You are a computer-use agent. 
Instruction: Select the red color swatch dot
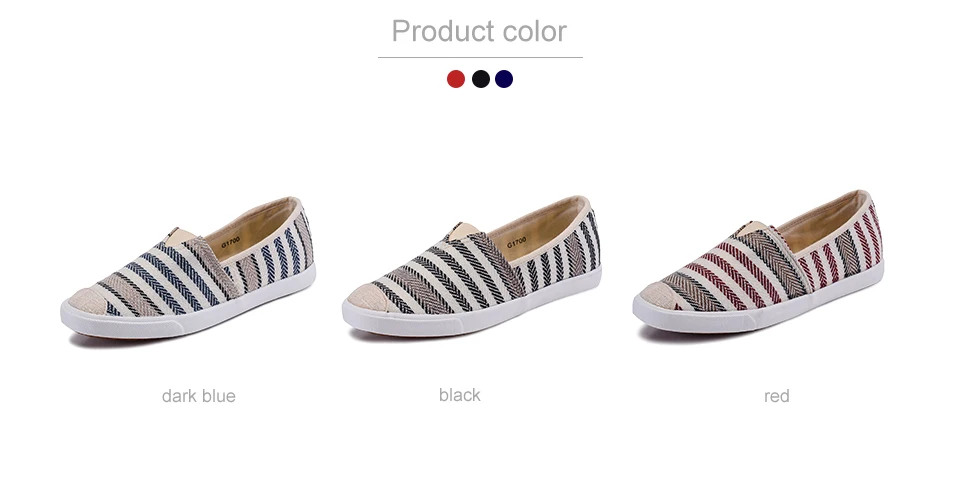tap(456, 79)
